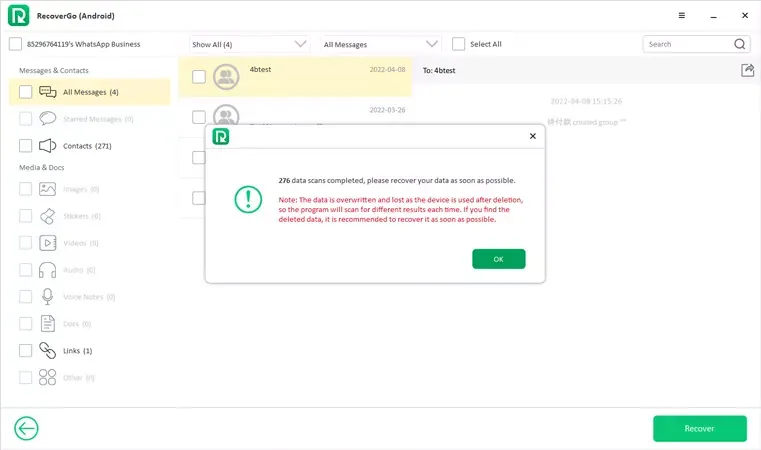The height and width of the screenshot is (450, 761).
Task: Minimize the RecoverGo window
Action: (x=713, y=16)
